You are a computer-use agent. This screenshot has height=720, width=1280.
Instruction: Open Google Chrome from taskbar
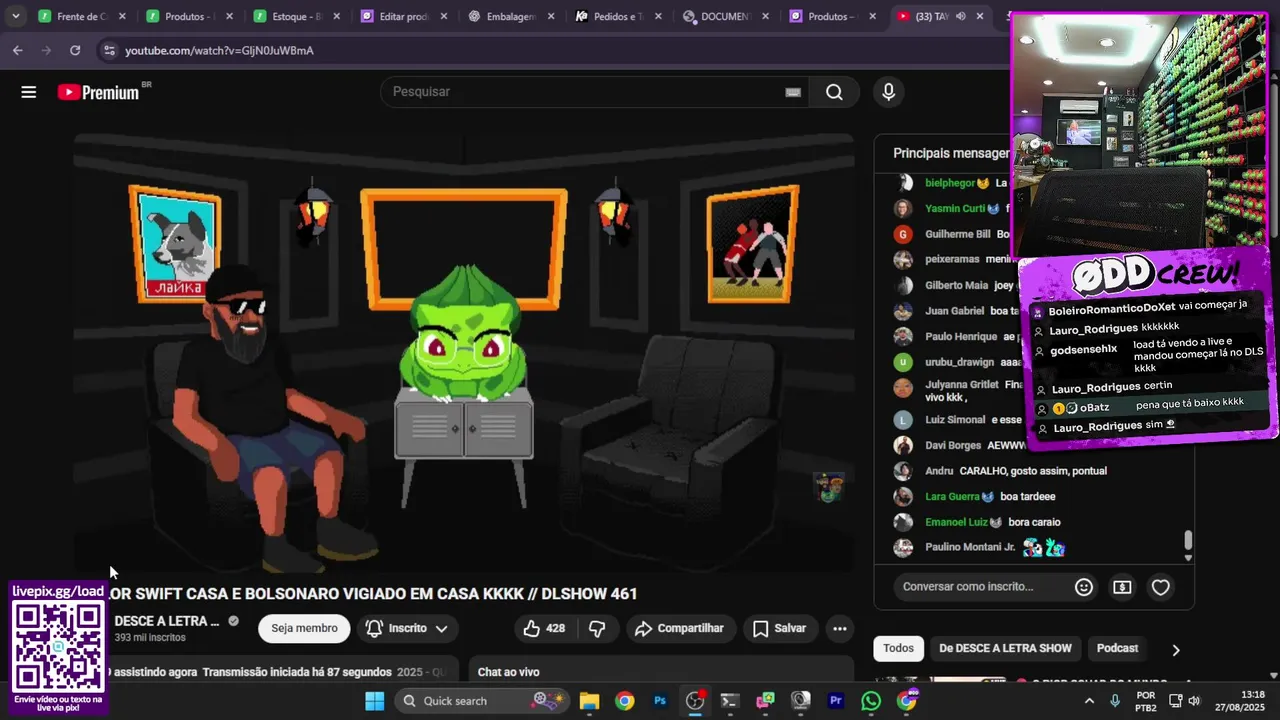[x=624, y=701]
